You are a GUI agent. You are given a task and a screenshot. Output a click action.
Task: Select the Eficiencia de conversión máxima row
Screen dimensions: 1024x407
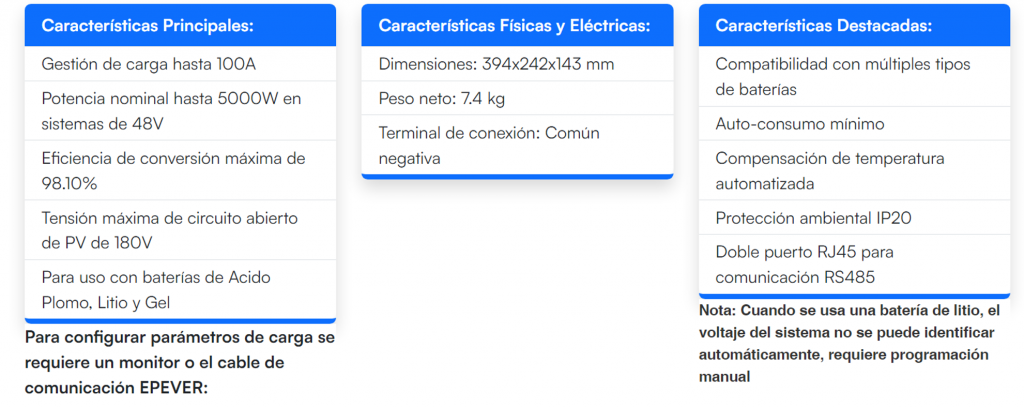(x=180, y=171)
